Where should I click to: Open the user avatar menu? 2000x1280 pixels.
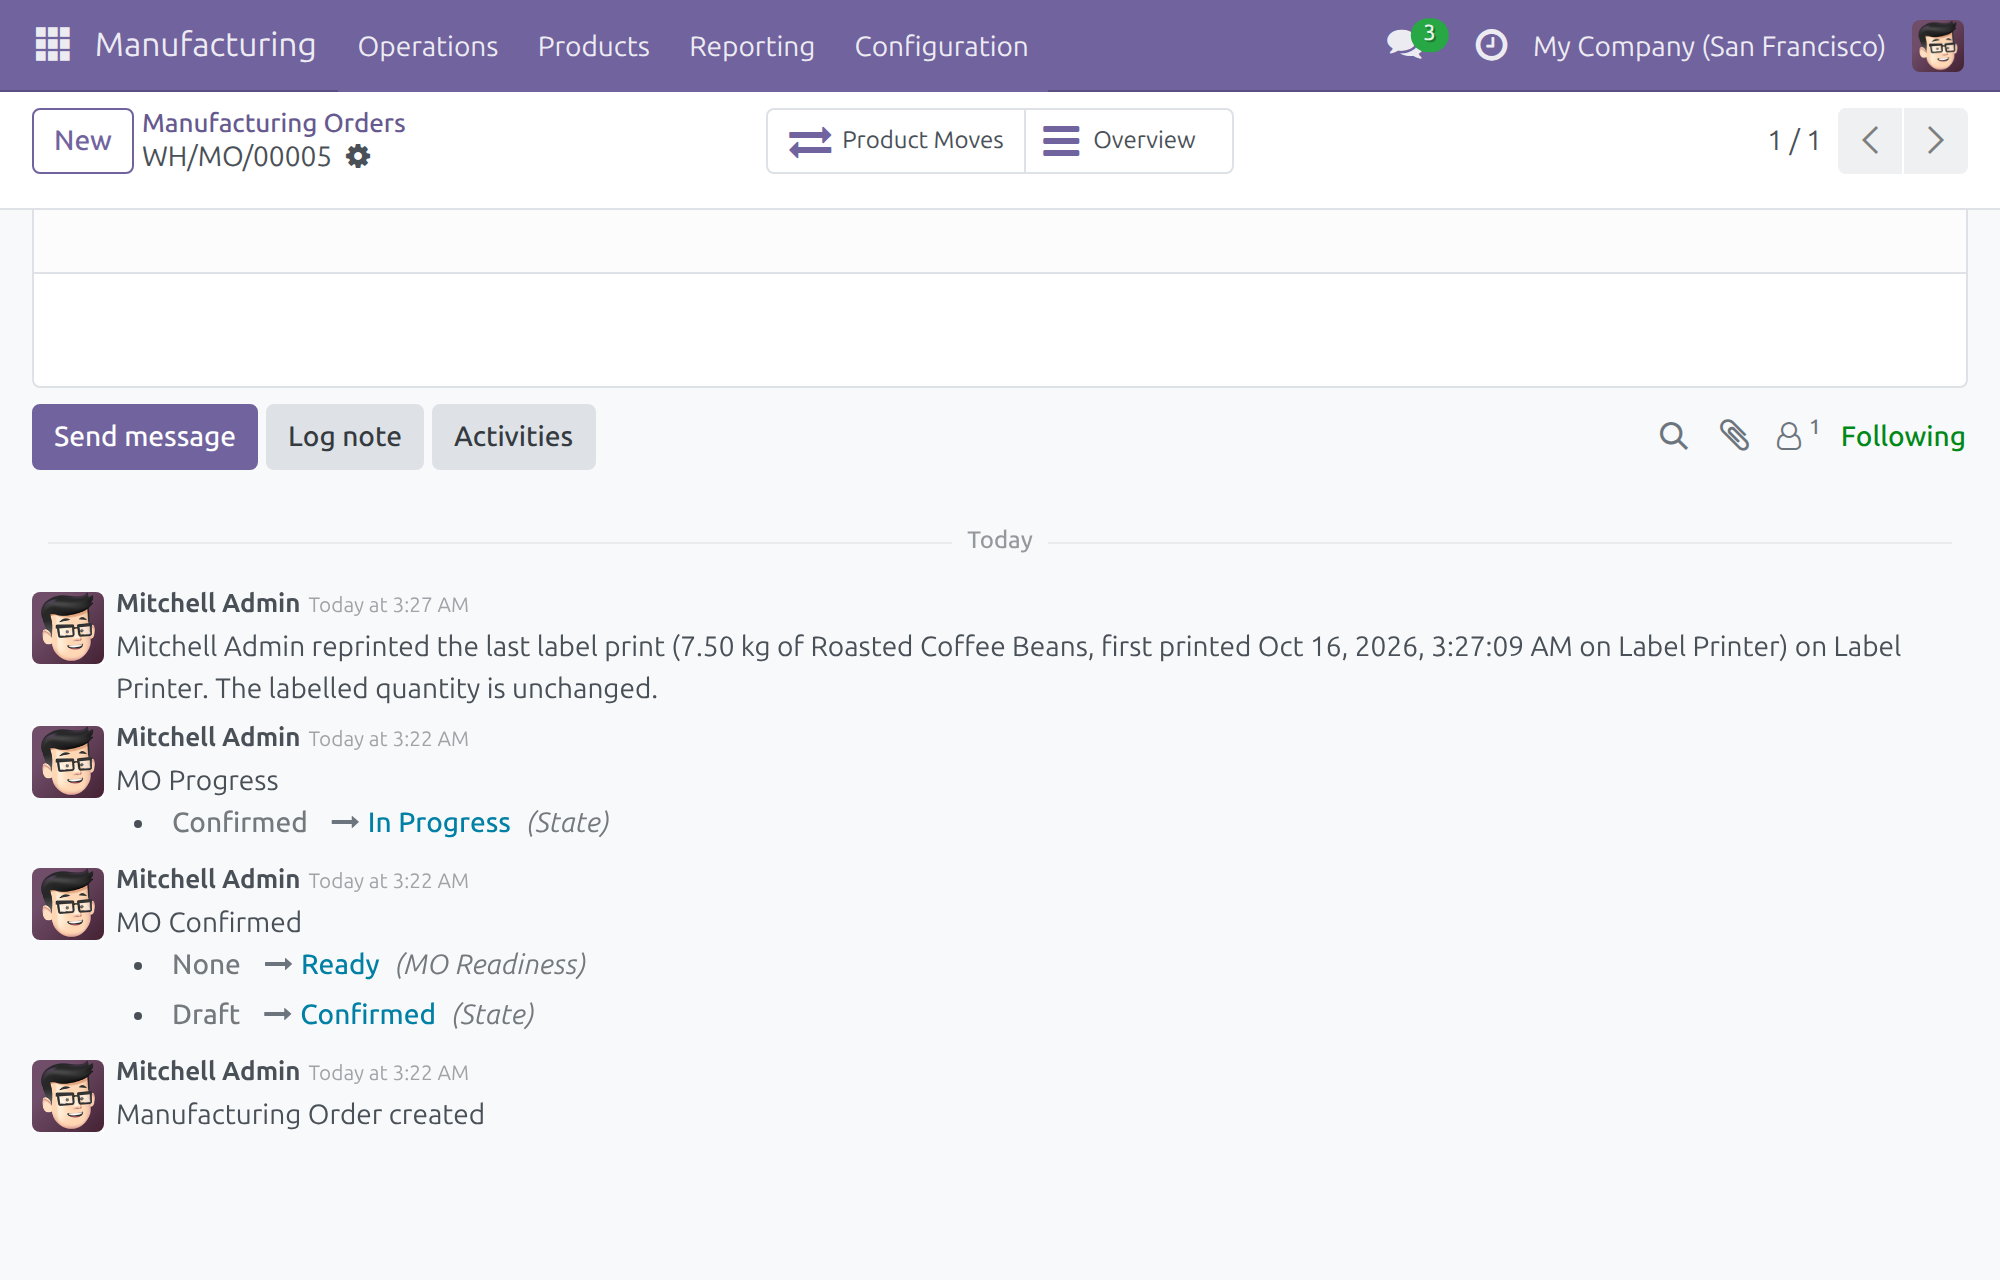(1937, 46)
